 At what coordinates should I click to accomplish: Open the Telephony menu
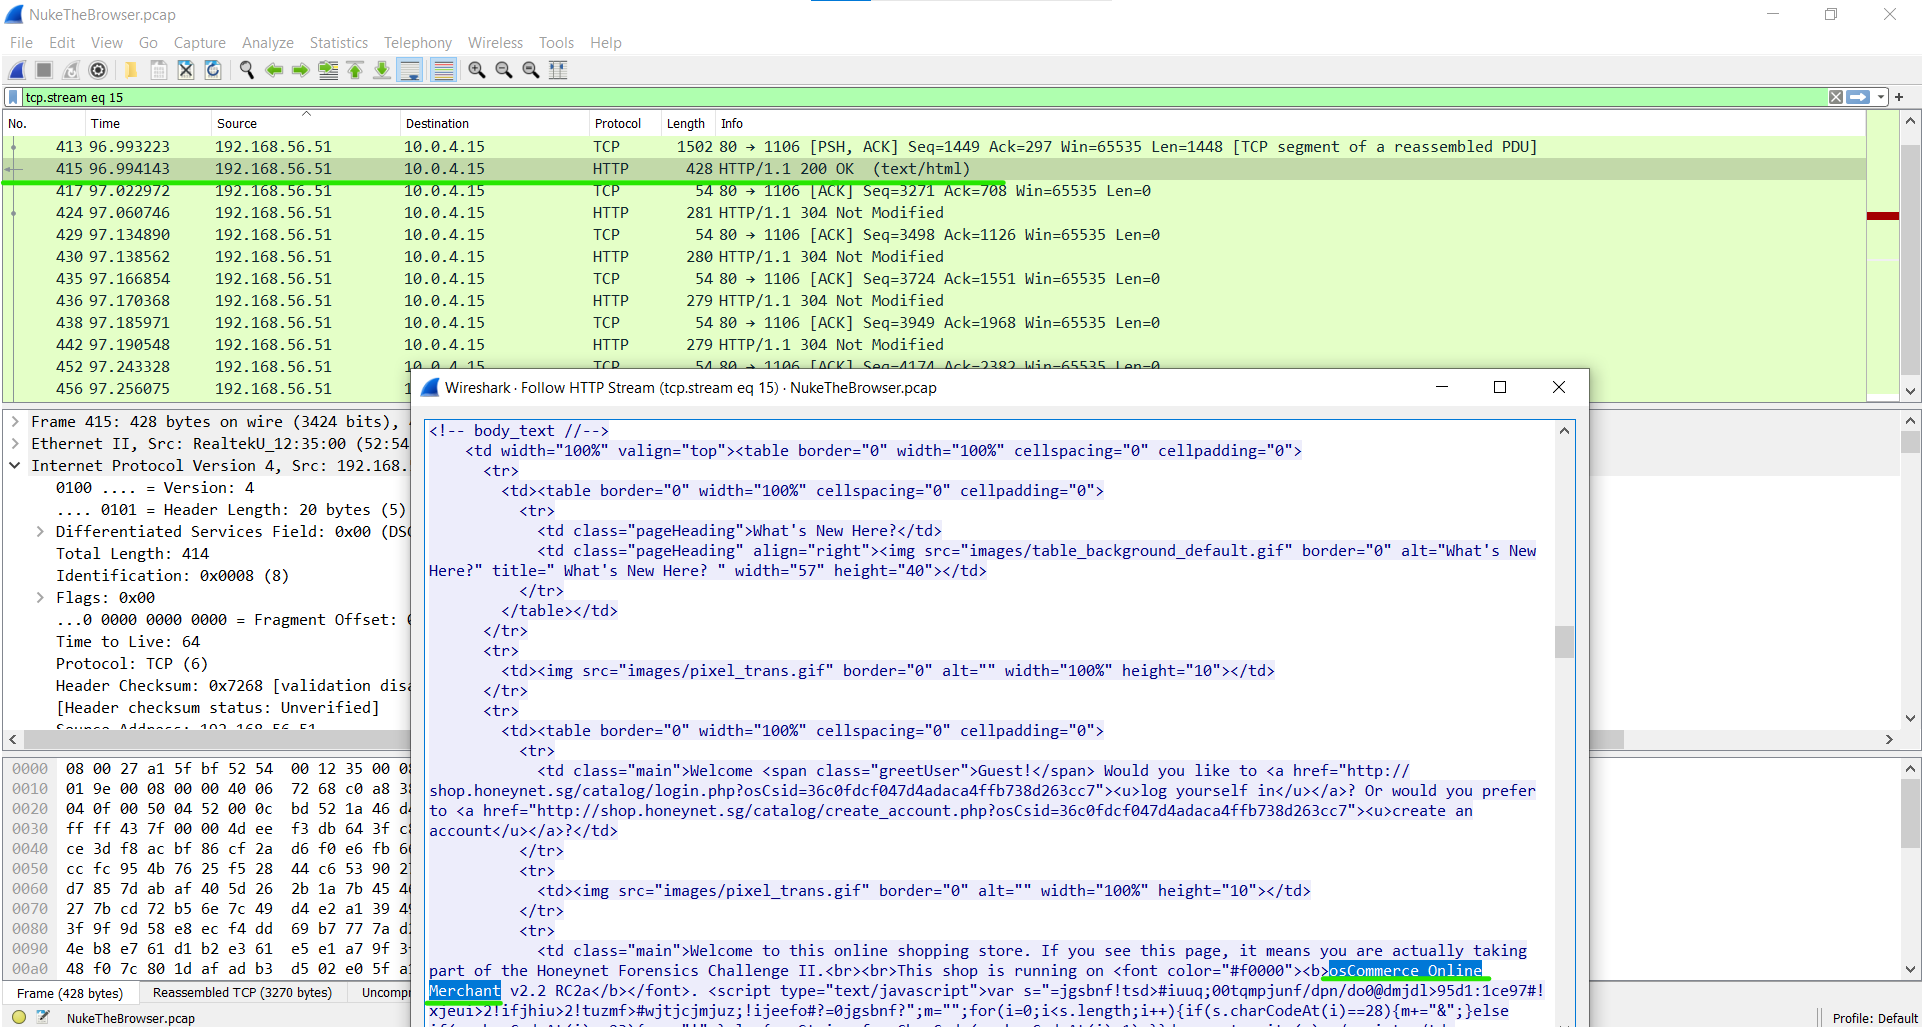(418, 43)
